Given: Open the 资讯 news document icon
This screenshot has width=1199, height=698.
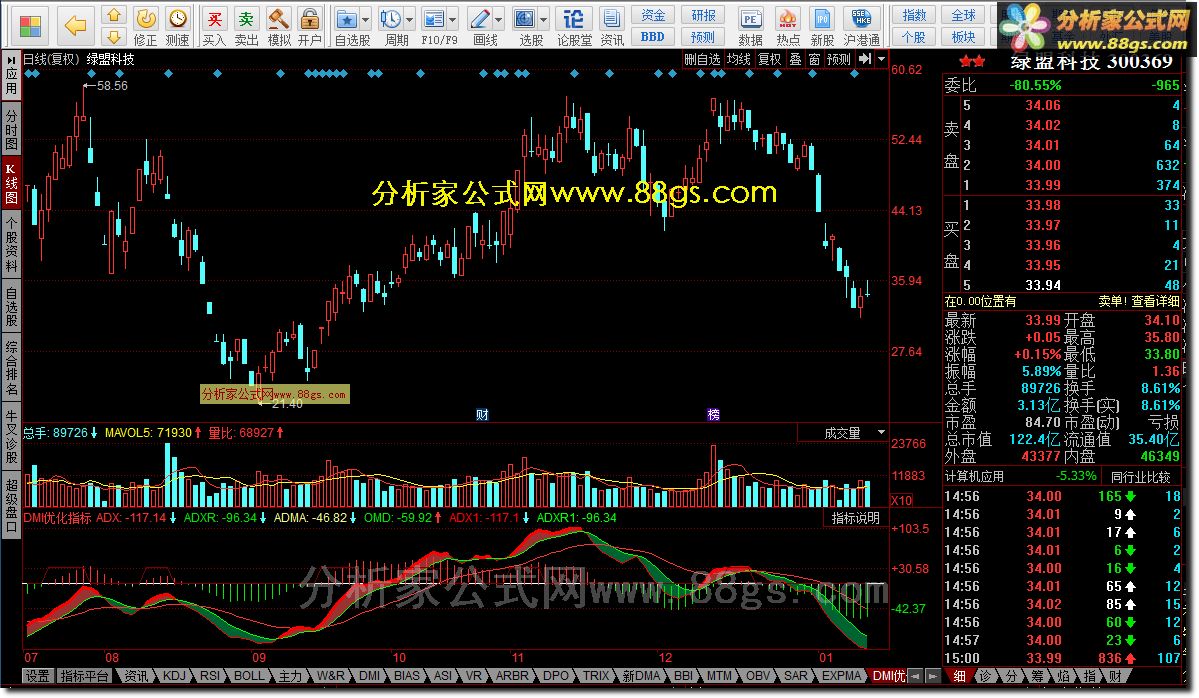Looking at the screenshot, I should pos(612,27).
